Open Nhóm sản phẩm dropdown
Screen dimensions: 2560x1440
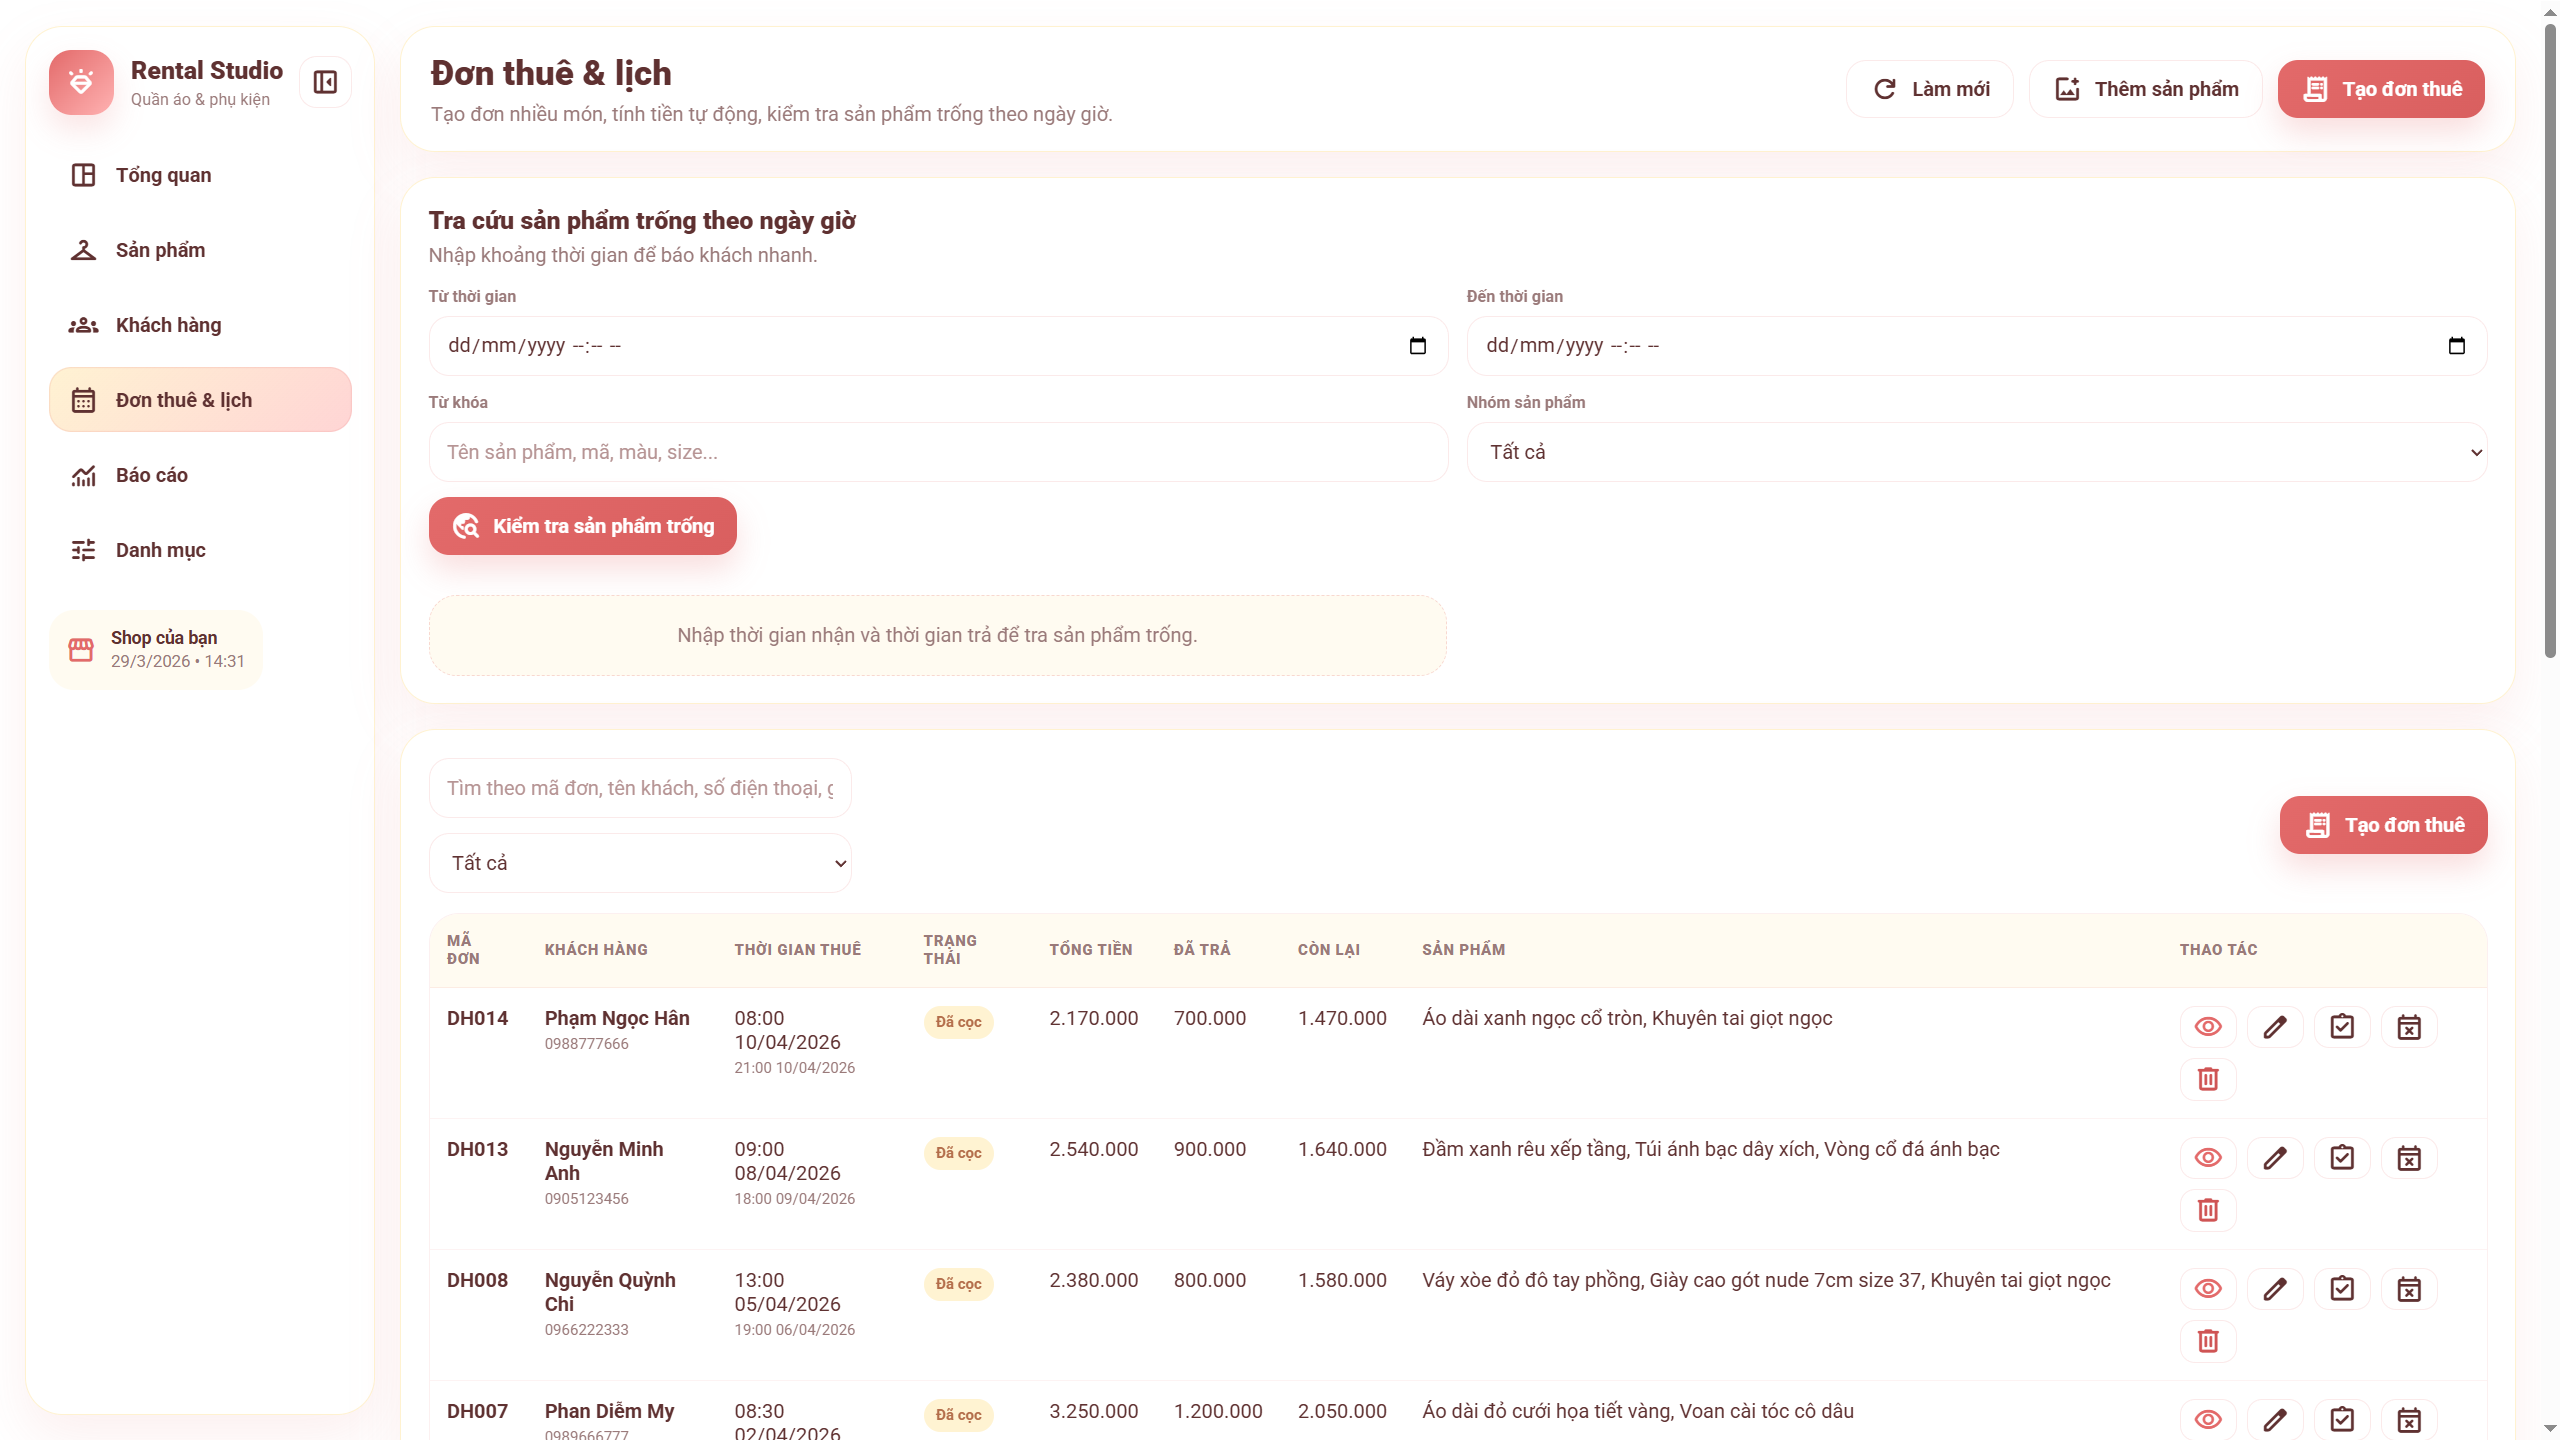tap(1976, 452)
